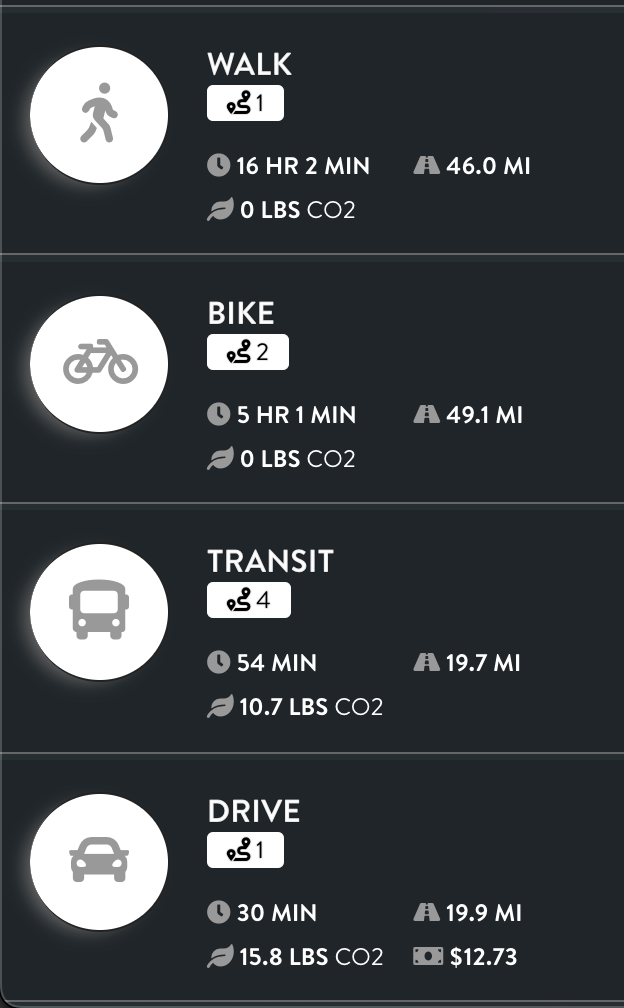Click the 15.8 LBS CO2 emission value
The image size is (624, 1008).
point(311,957)
